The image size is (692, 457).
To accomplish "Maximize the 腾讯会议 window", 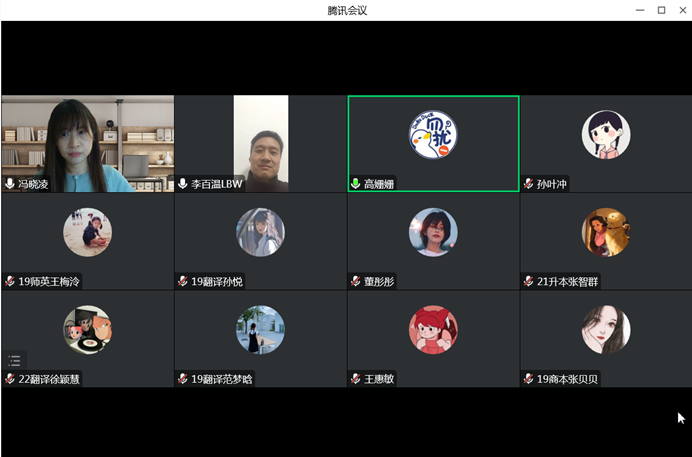I will tap(661, 10).
